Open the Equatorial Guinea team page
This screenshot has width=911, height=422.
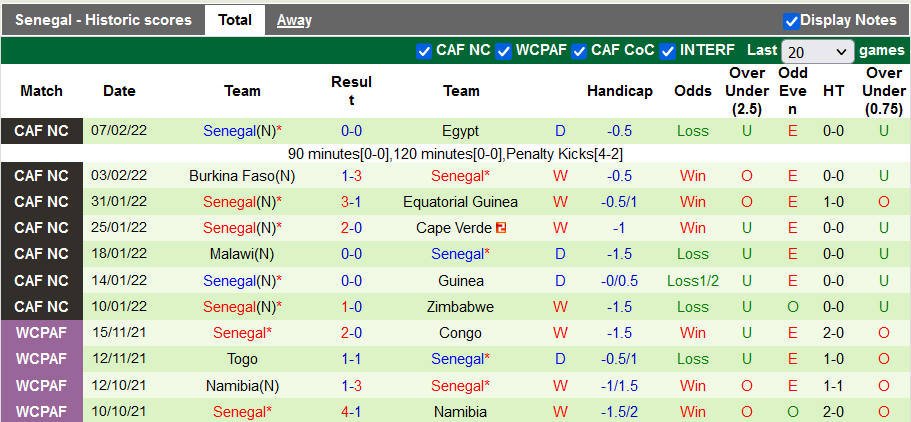point(460,202)
